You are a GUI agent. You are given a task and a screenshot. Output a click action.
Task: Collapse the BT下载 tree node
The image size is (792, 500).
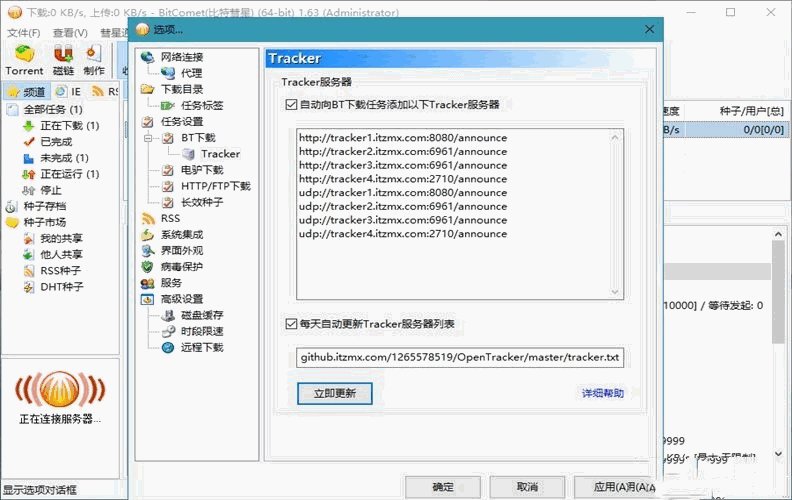[148, 138]
